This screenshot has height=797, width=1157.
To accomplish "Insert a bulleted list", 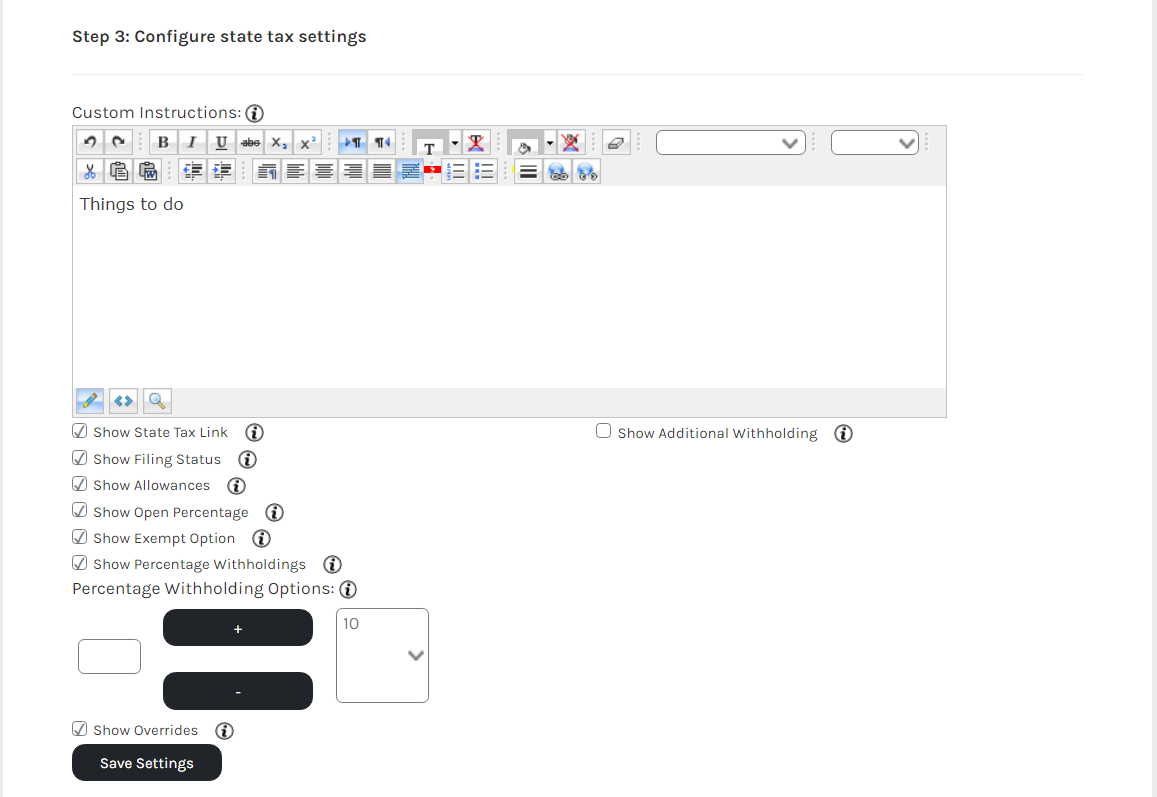I will click(x=484, y=171).
